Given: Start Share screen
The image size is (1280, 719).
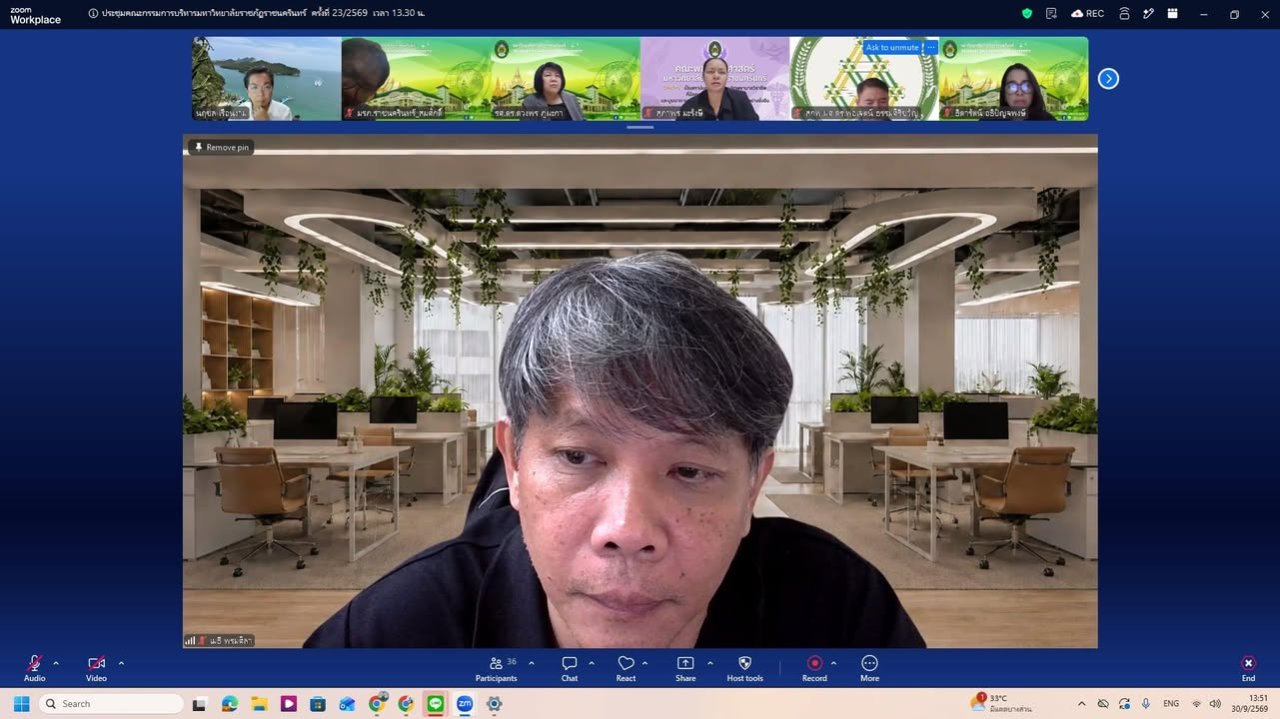Looking at the screenshot, I should pyautogui.click(x=685, y=668).
